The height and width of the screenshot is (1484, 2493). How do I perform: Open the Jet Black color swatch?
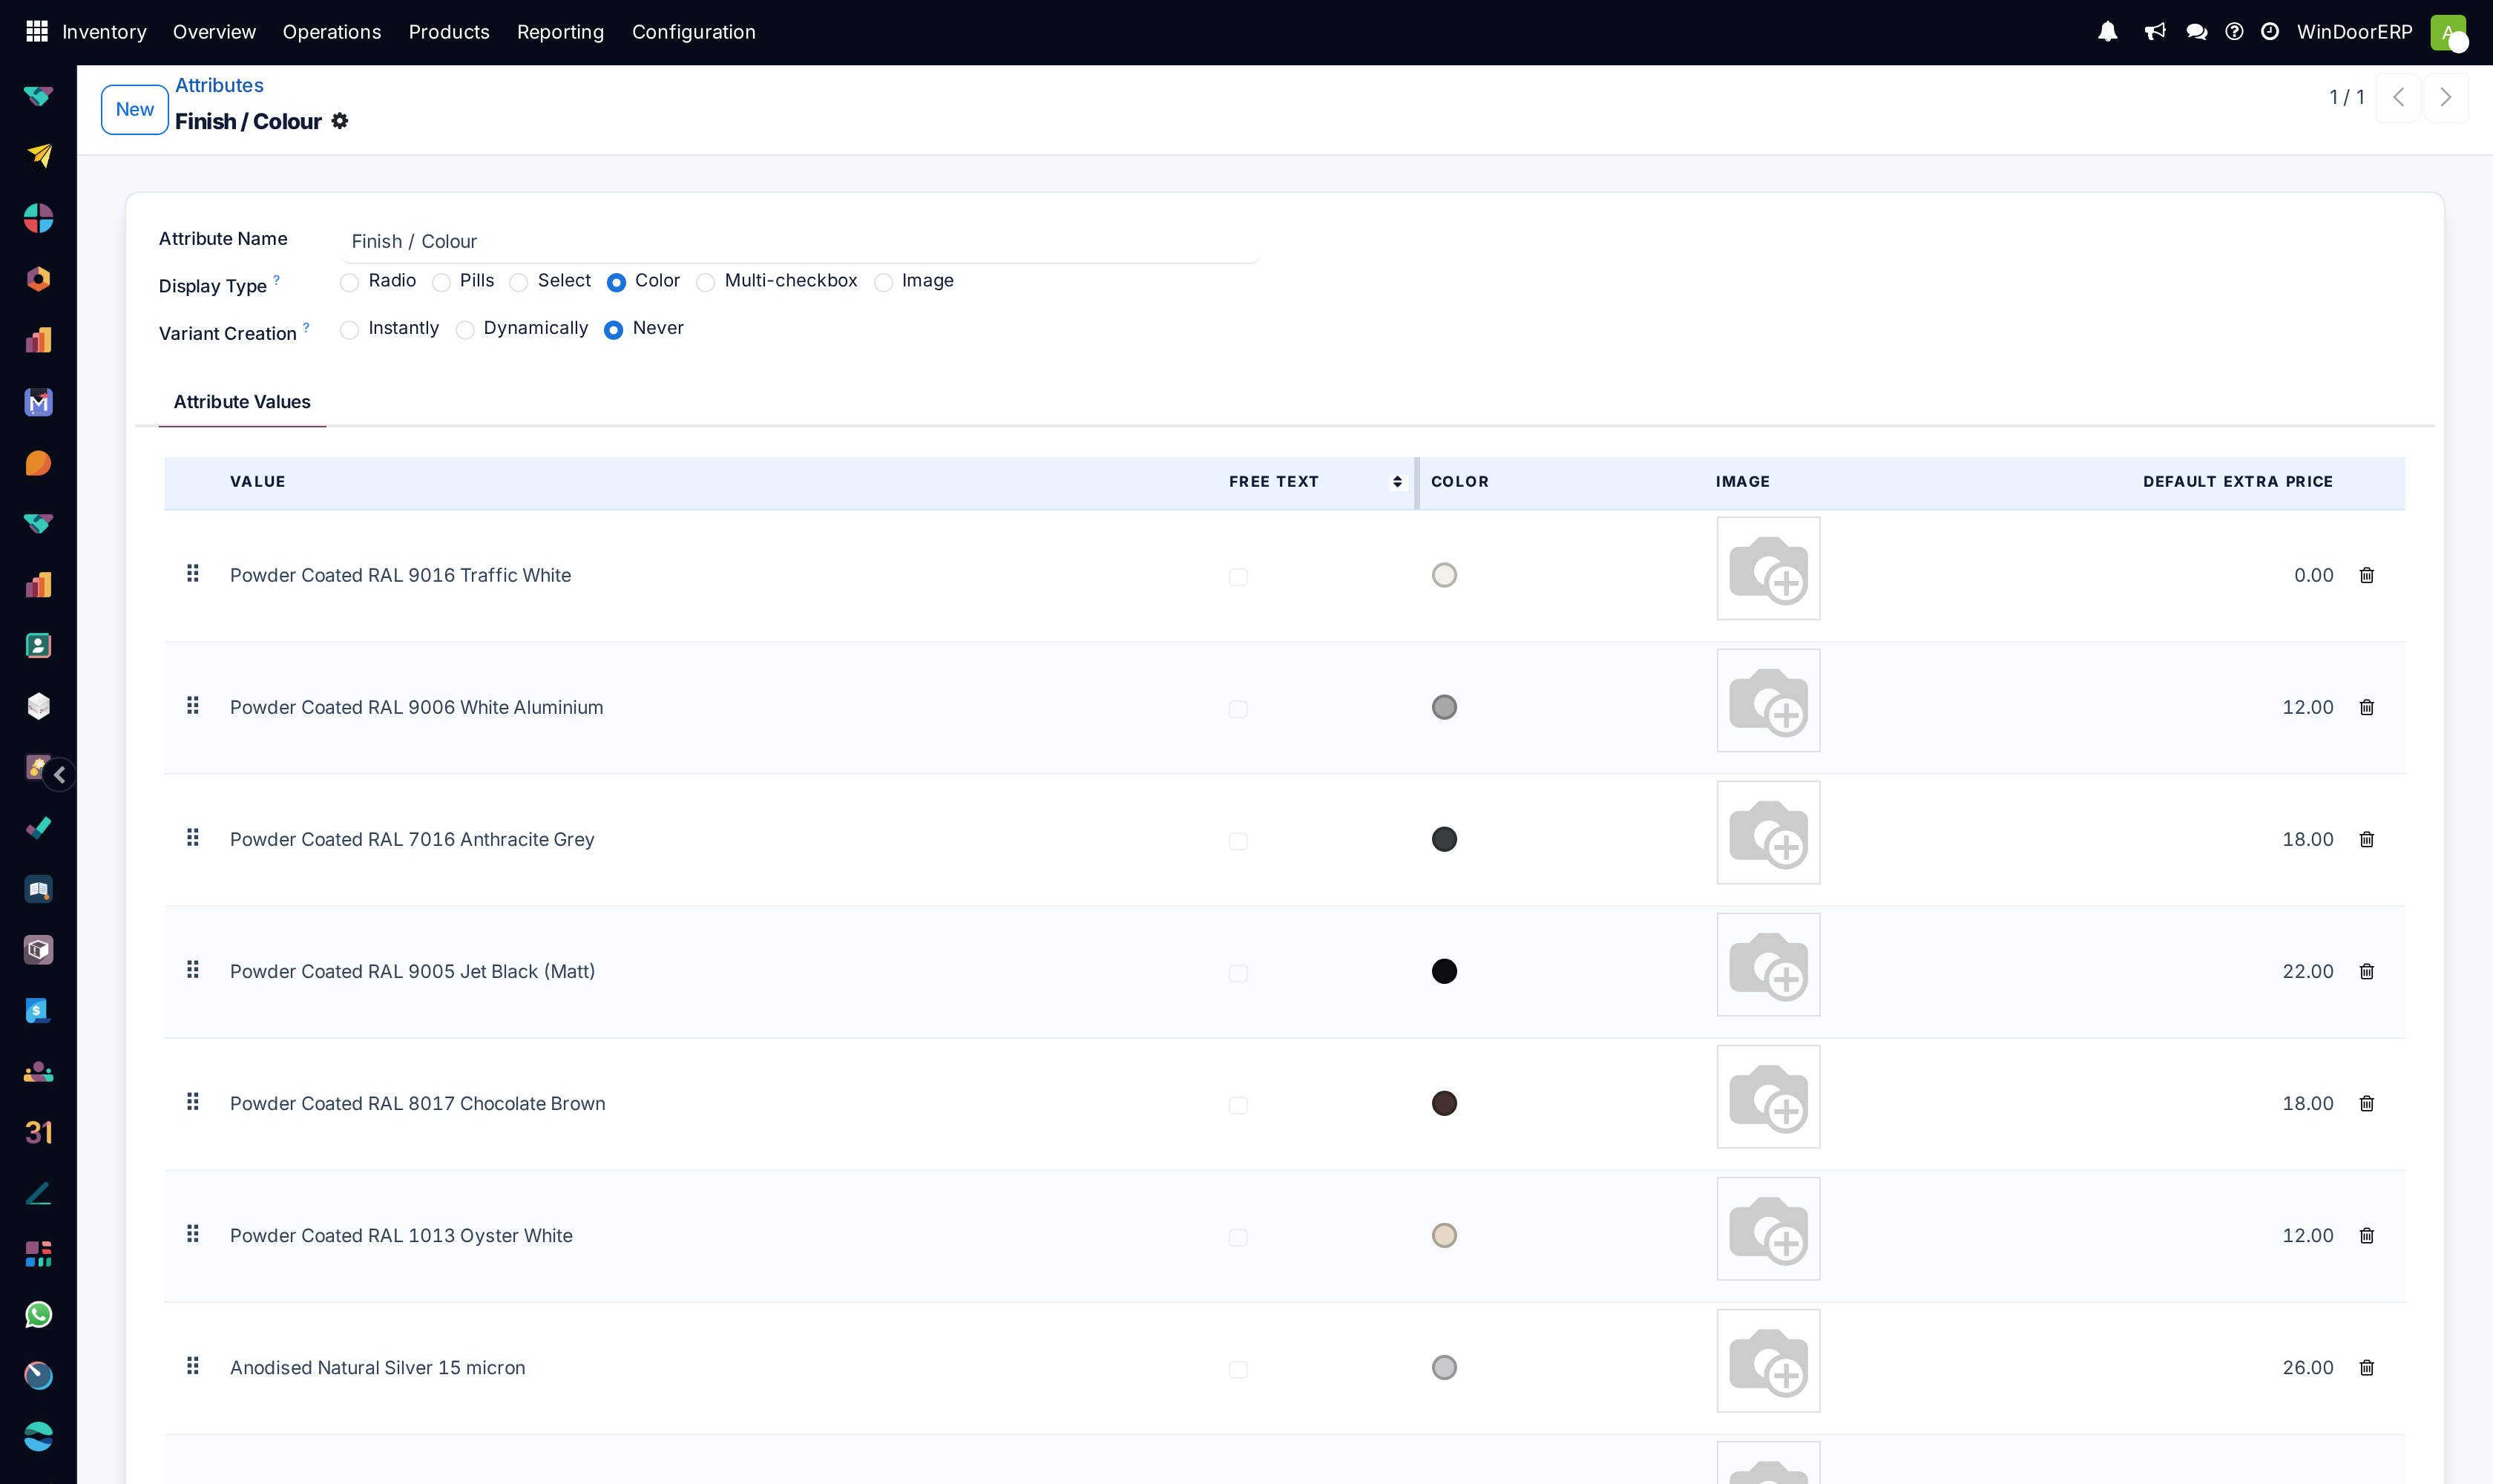click(1444, 971)
